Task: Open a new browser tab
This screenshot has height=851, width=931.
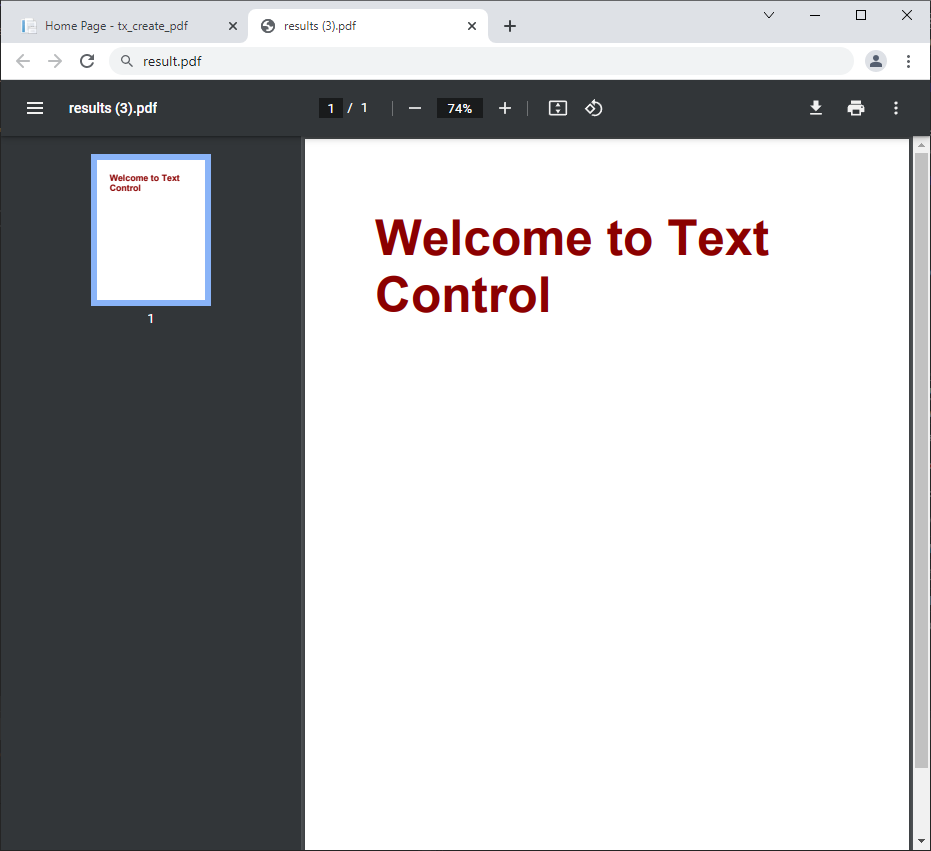Action: tap(509, 26)
